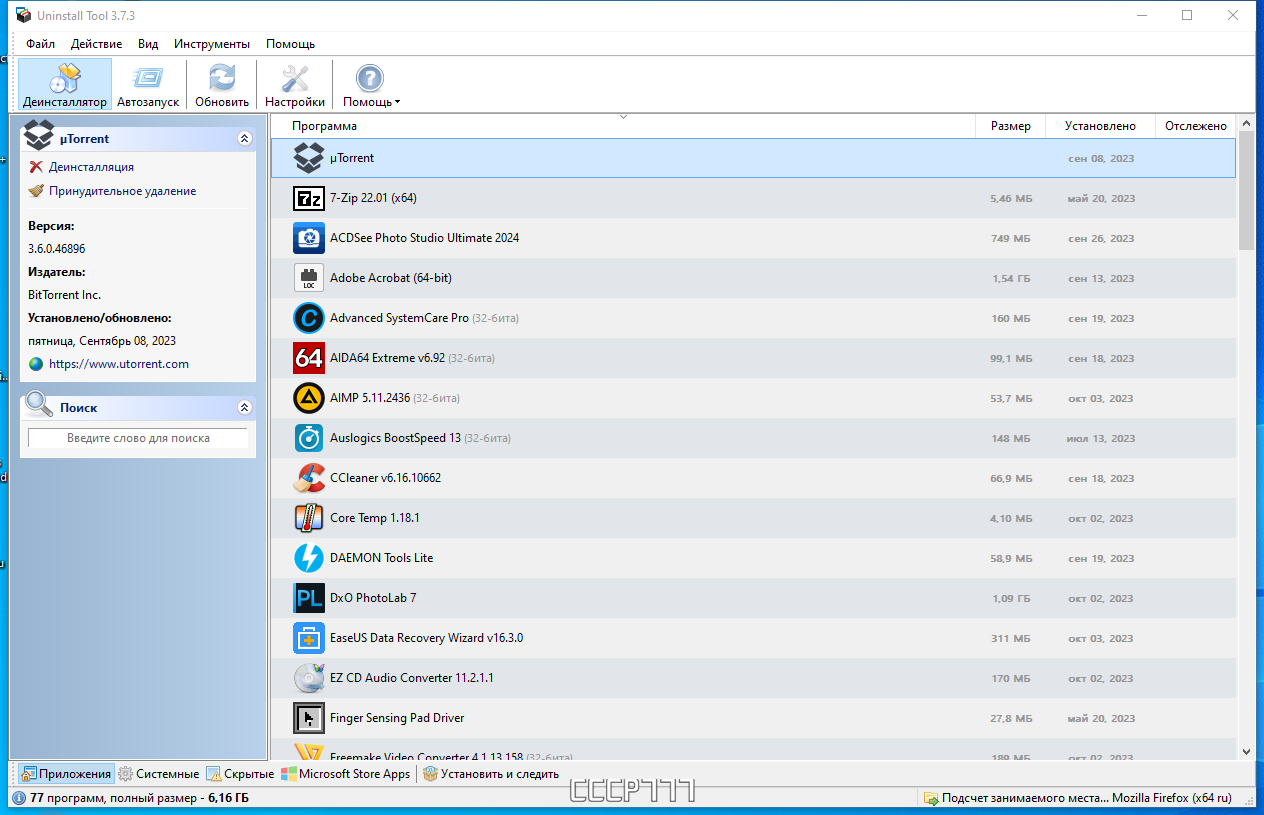Refresh the program list with the Обновить icon
Image resolution: width=1264 pixels, height=815 pixels.
tap(221, 84)
